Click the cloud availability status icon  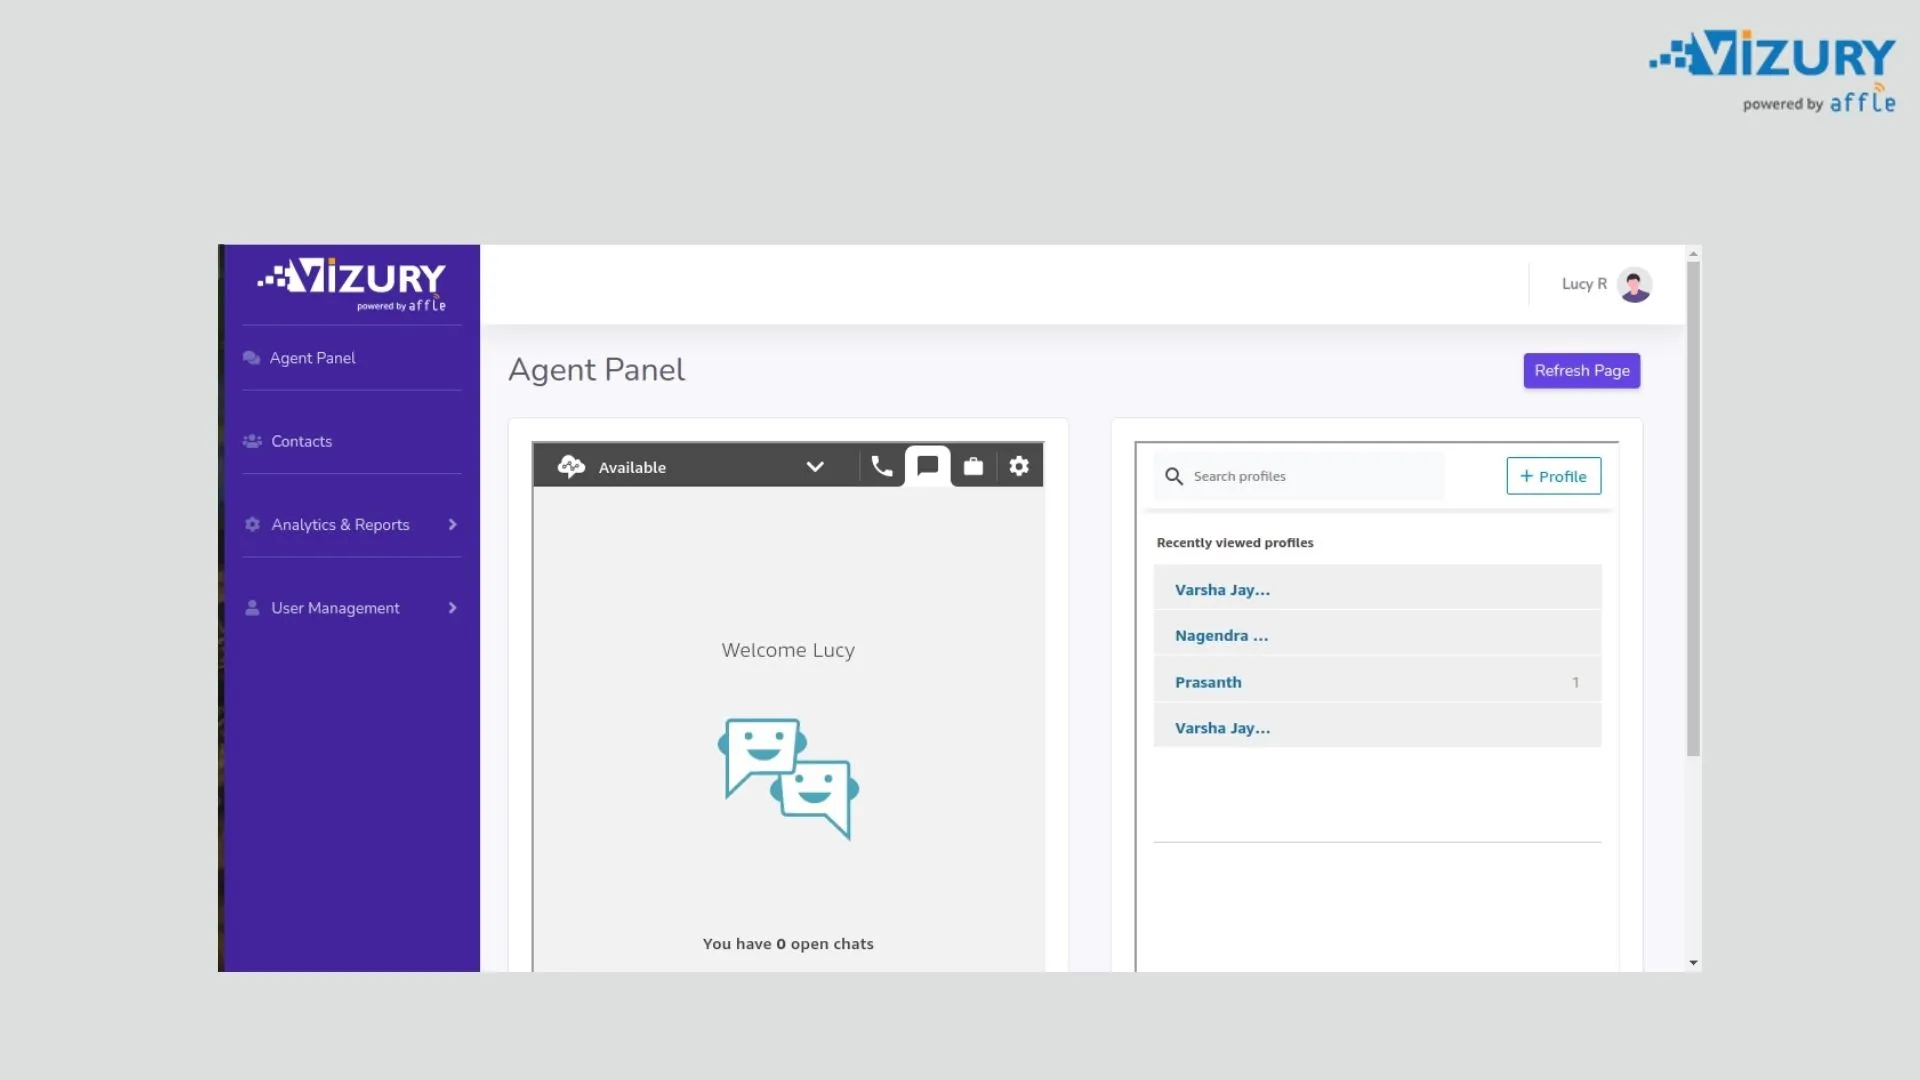click(571, 467)
